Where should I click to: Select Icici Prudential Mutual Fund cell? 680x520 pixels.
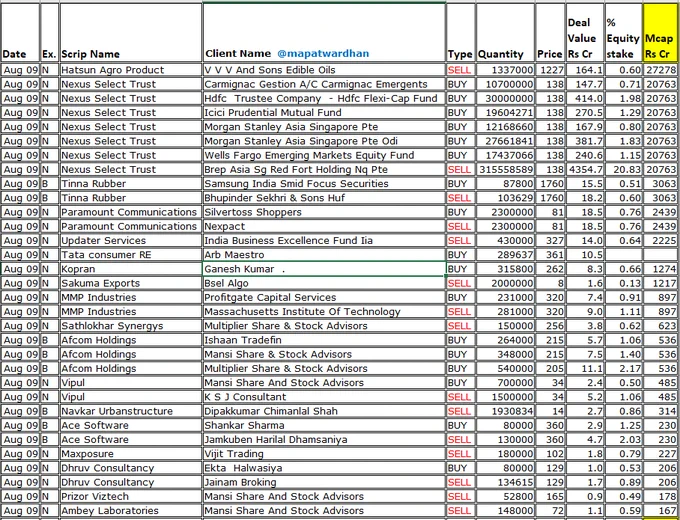(x=324, y=113)
